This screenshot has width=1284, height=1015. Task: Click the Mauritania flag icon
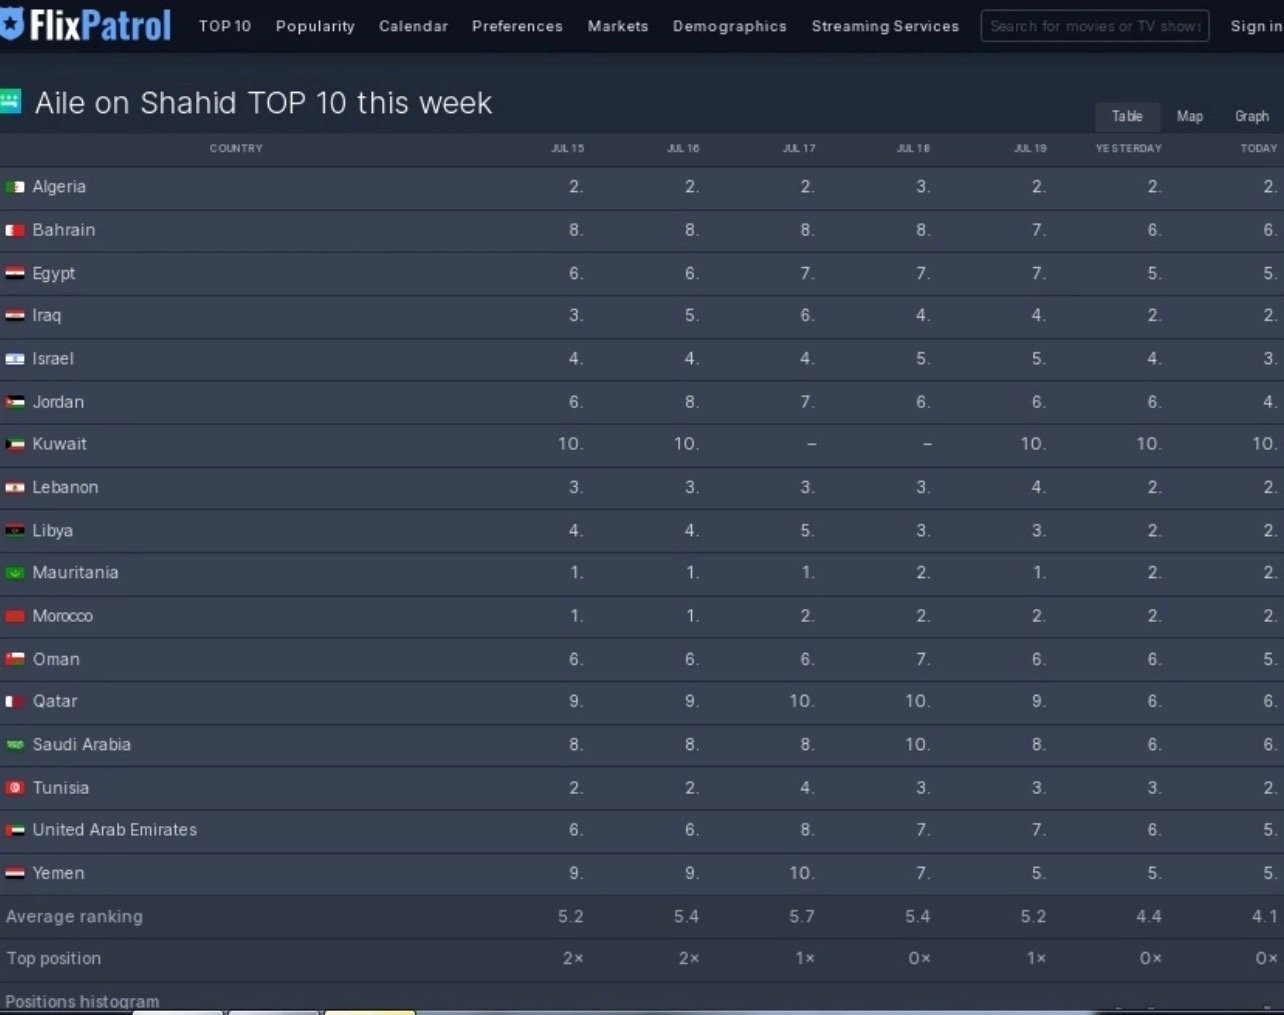(x=15, y=573)
